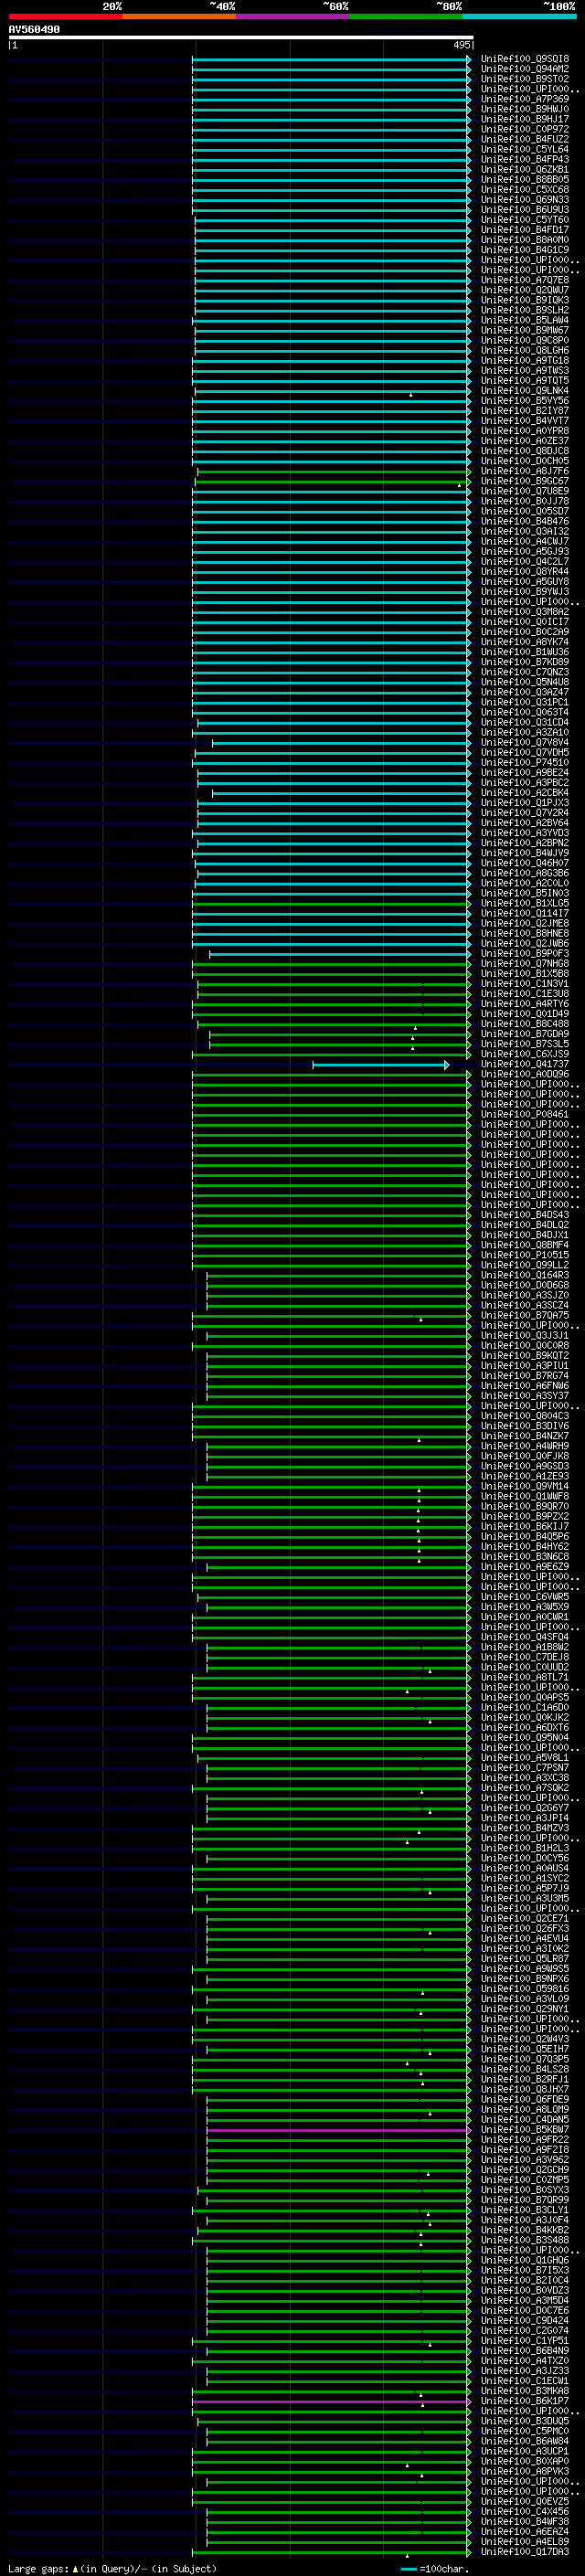The height and width of the screenshot is (2576, 585).
Task: Click UniRef100_A7Q7E8 label
Action: pyautogui.click(x=525, y=280)
